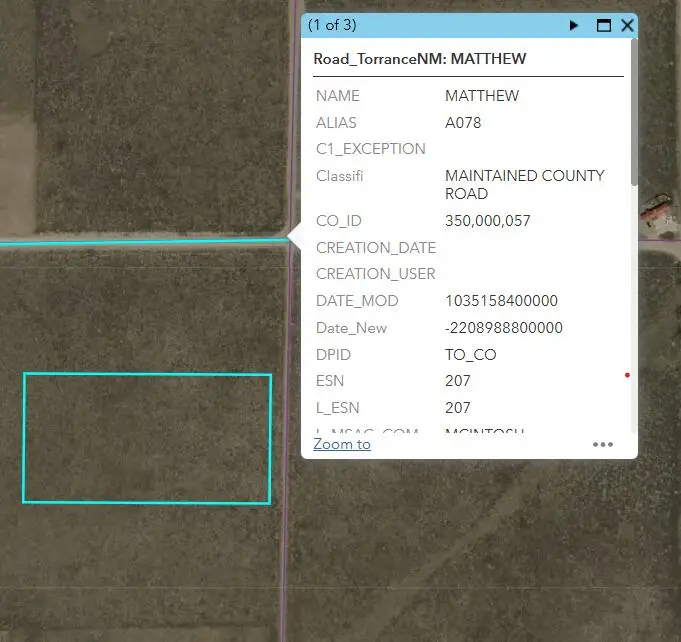Select the MAINTAINED COUNTY ROAD classification value
This screenshot has width=681, height=642.
[524, 184]
